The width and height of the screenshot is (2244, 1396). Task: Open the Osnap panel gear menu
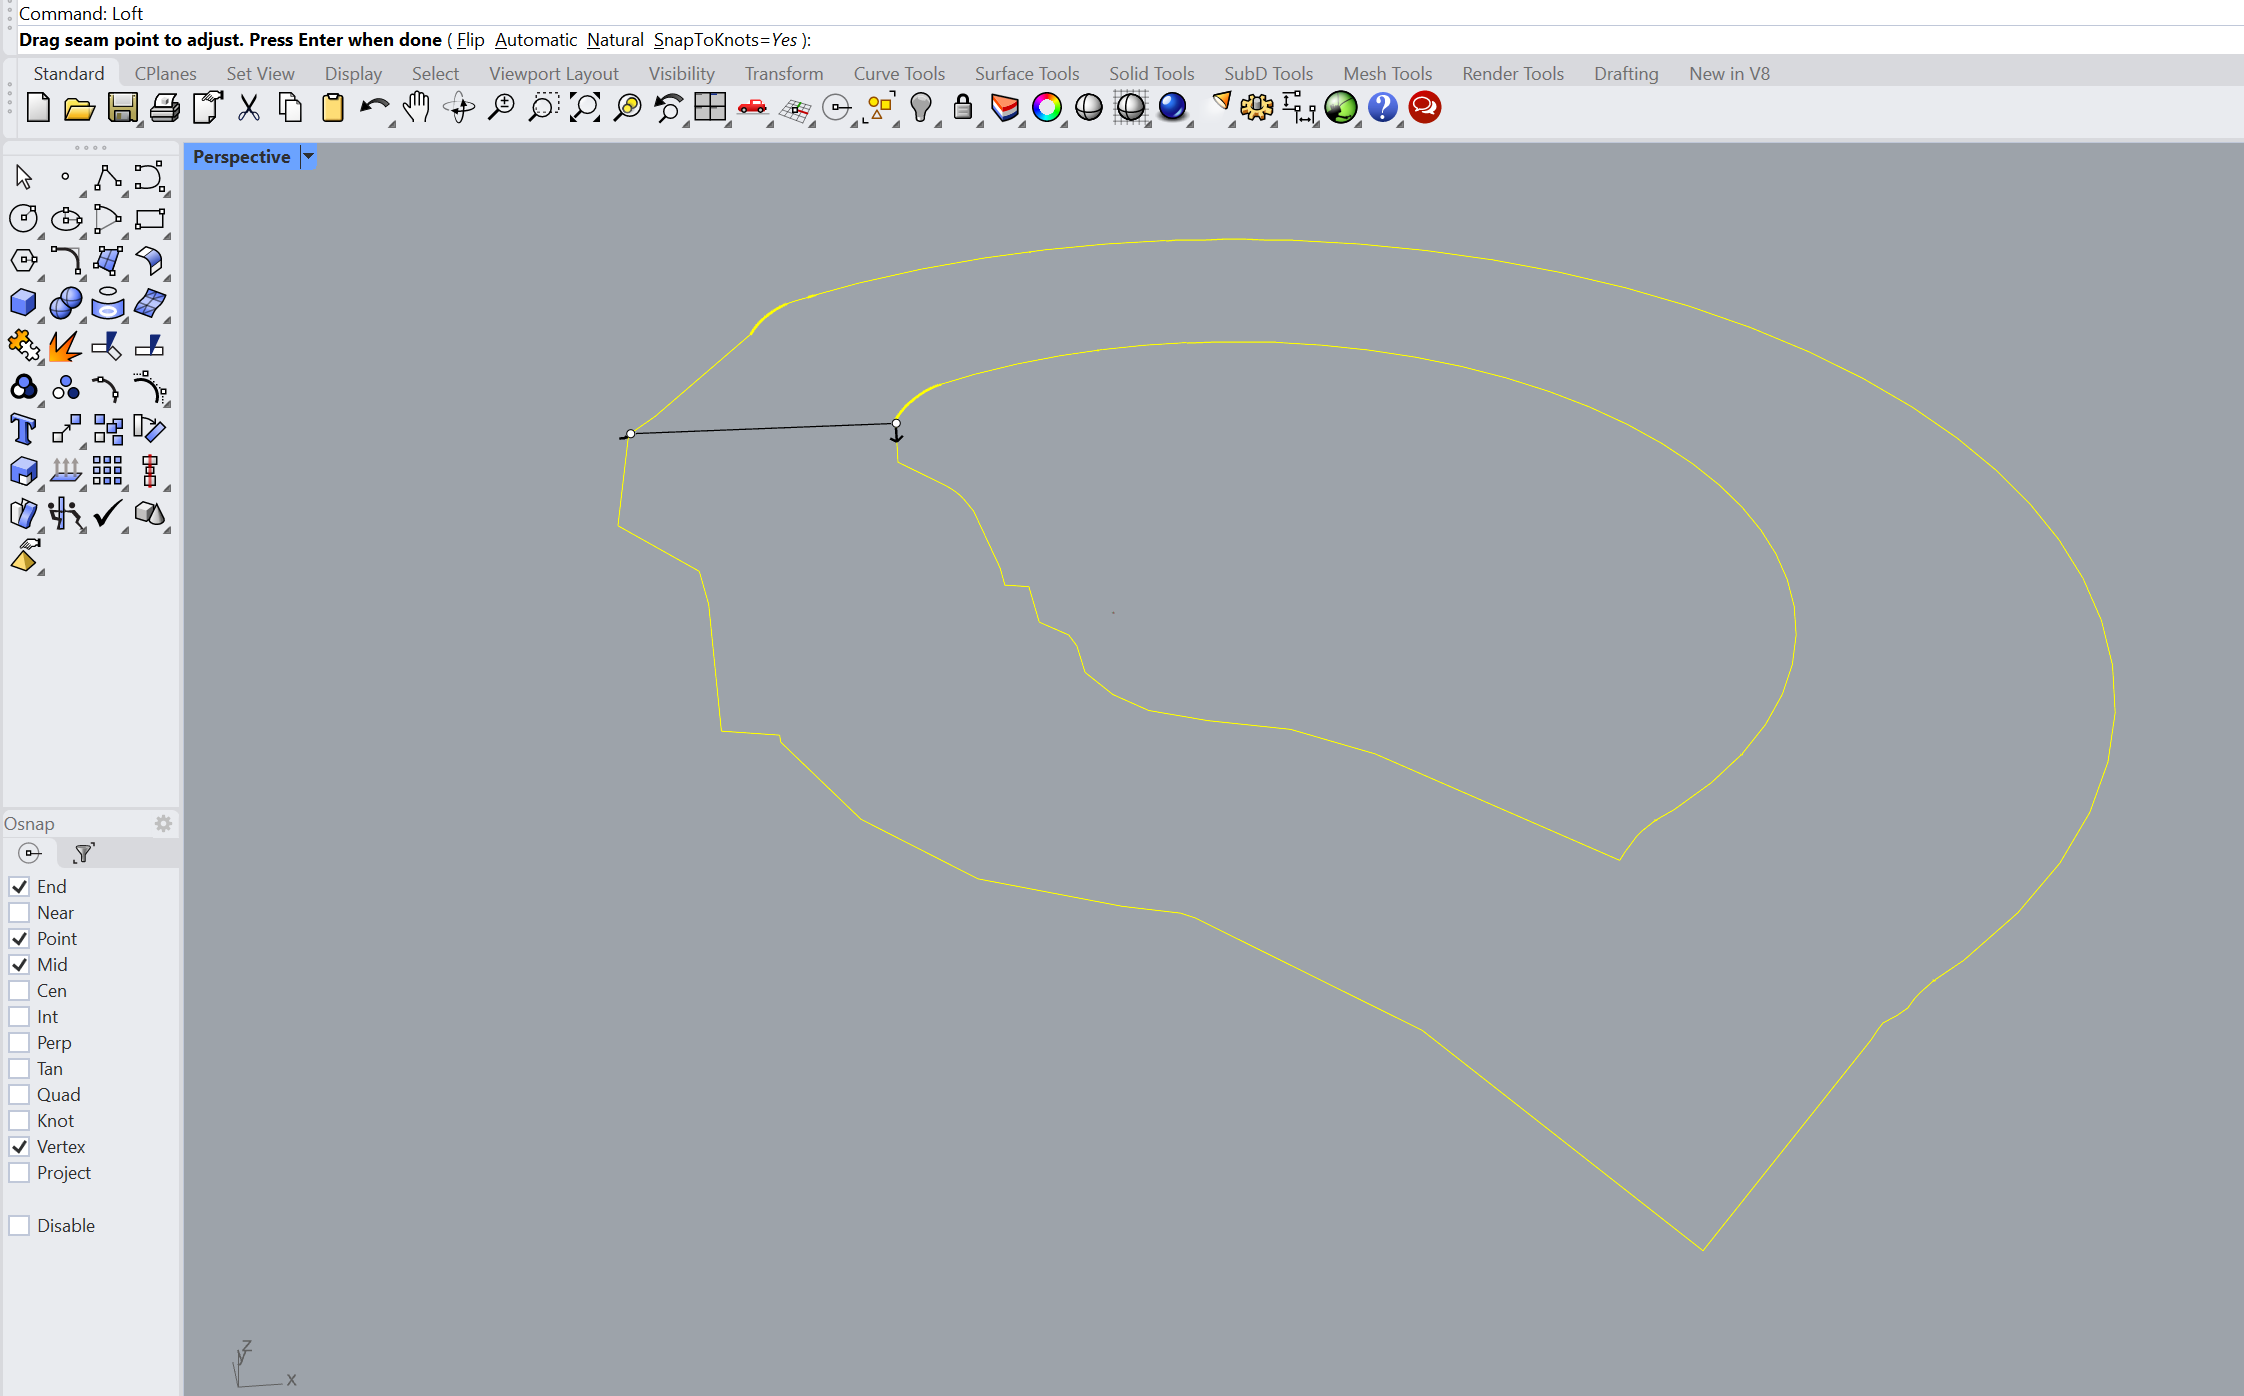[x=163, y=824]
